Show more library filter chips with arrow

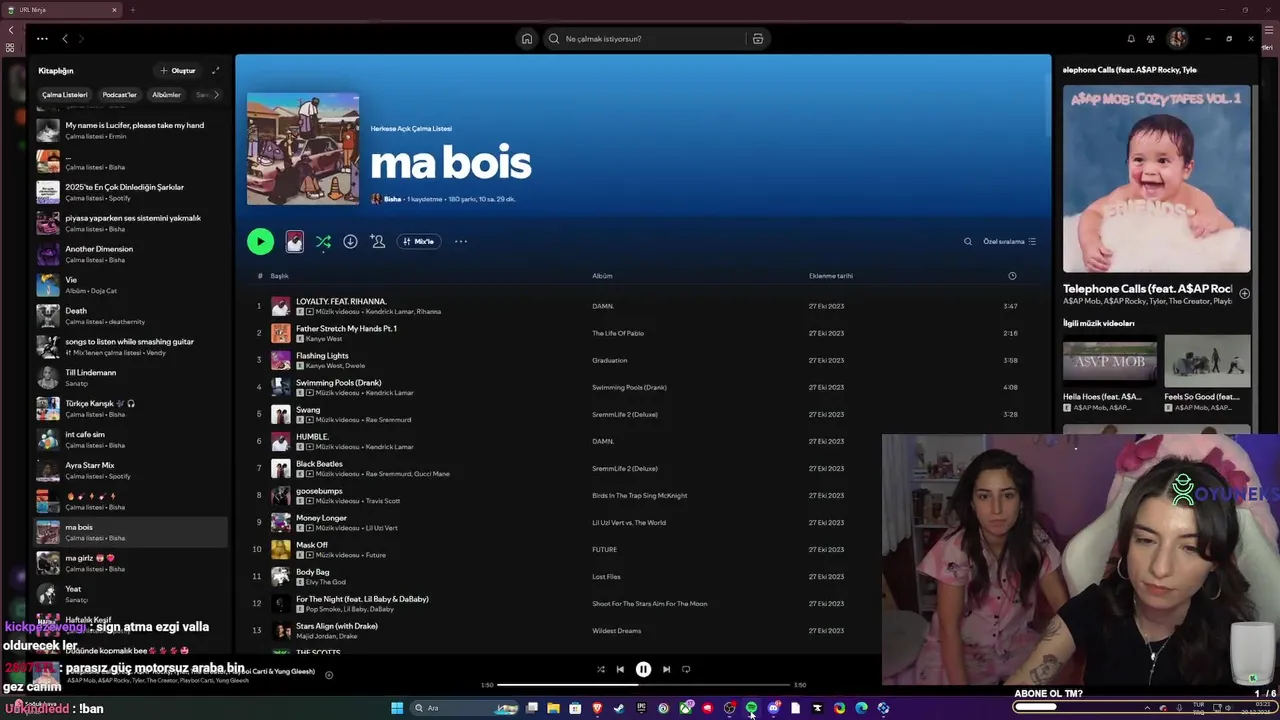coord(216,95)
